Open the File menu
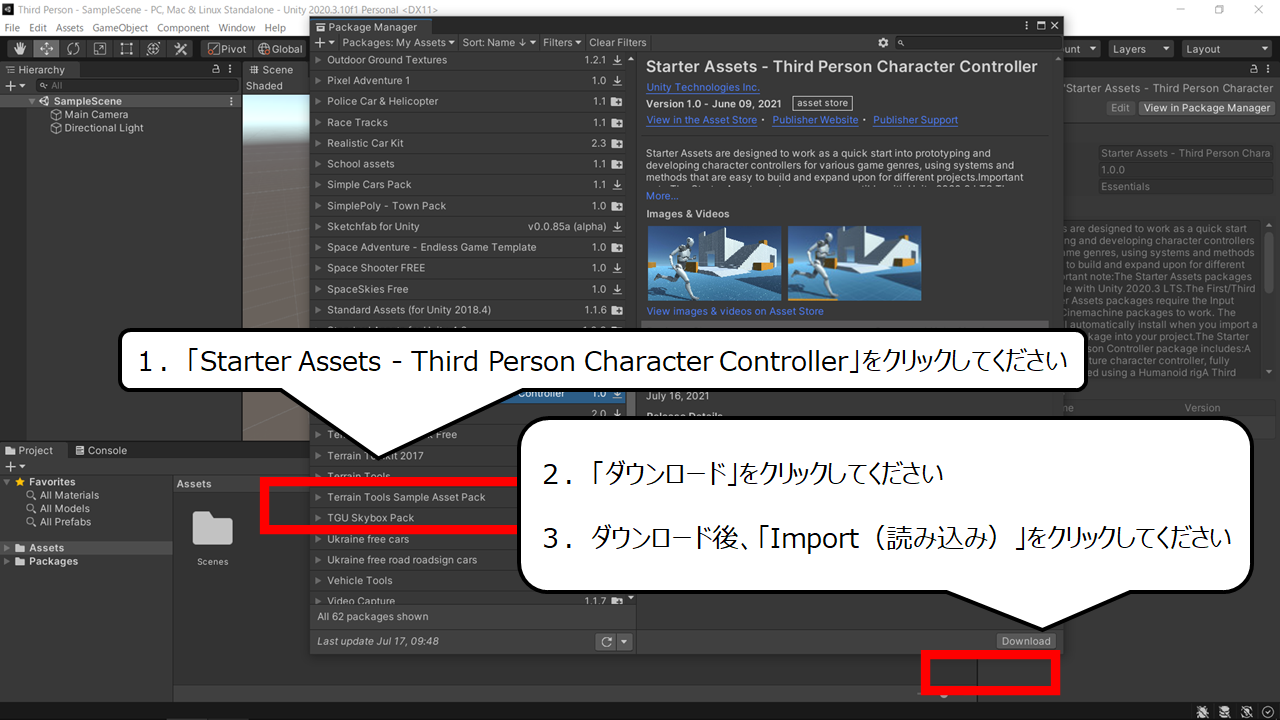This screenshot has width=1280, height=720. click(13, 28)
